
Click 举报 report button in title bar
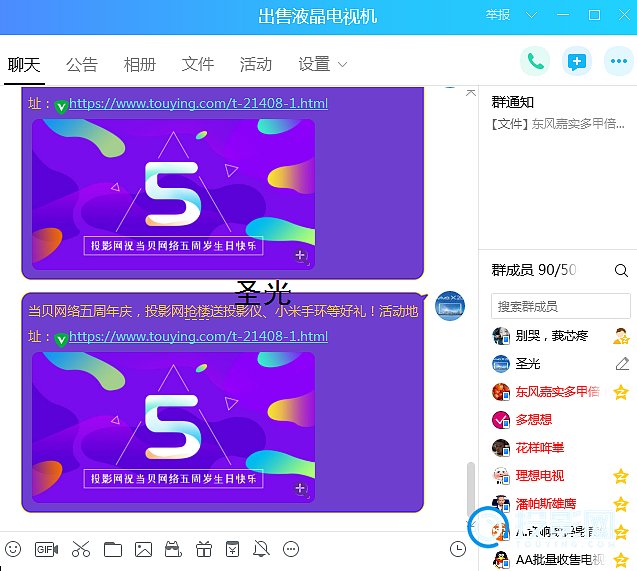tap(498, 15)
